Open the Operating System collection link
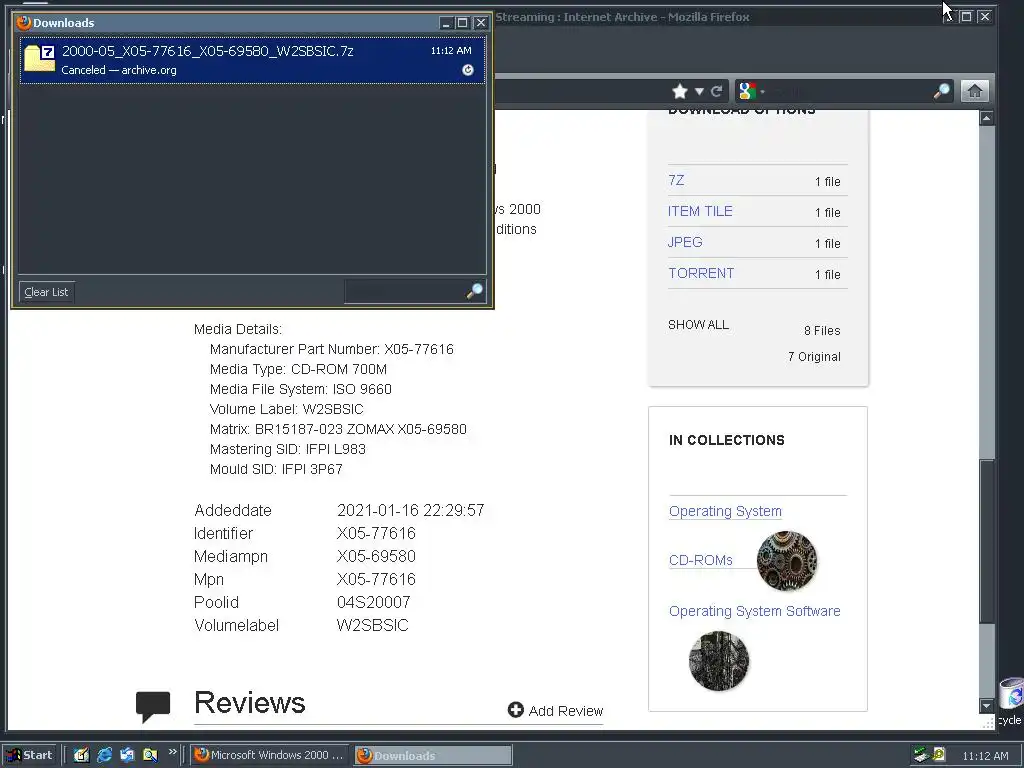Image resolution: width=1024 pixels, height=768 pixels. 725,511
